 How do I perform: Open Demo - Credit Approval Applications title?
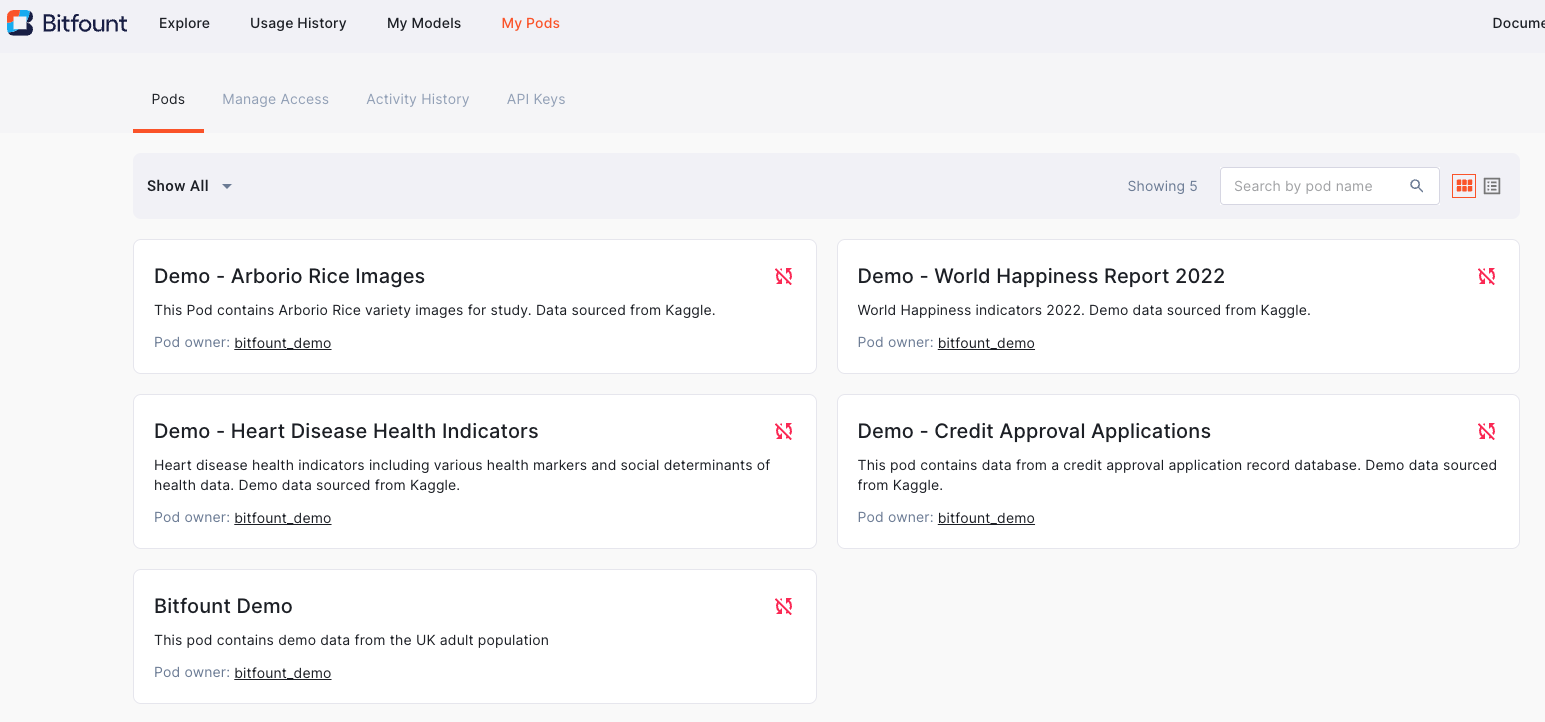coord(1034,431)
